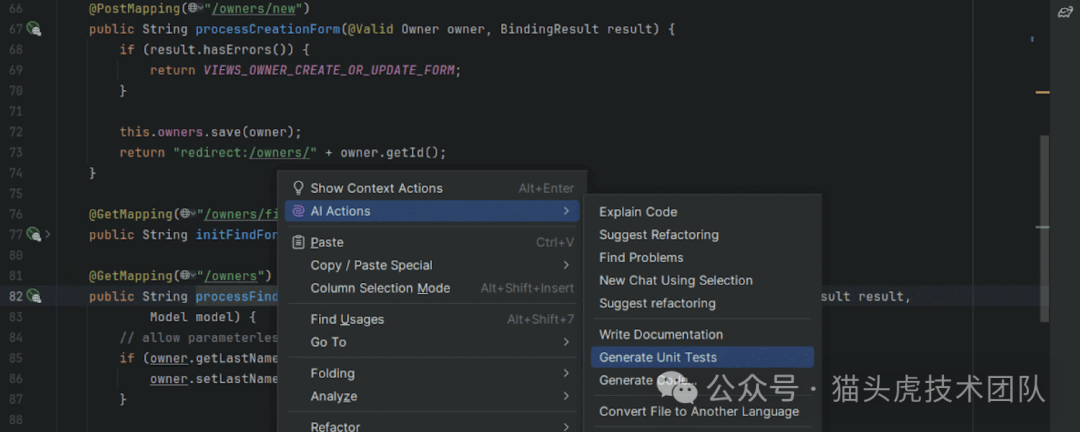Image resolution: width=1080 pixels, height=432 pixels.
Task: Click the clipboard icon next to Paste
Action: pyautogui.click(x=298, y=242)
